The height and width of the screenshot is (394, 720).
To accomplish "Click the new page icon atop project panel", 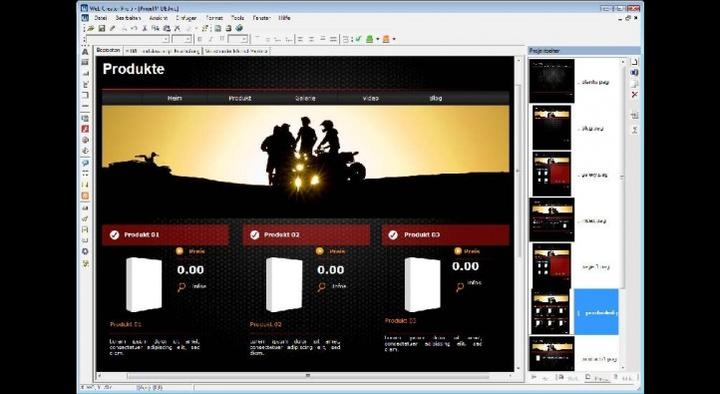I will (635, 62).
